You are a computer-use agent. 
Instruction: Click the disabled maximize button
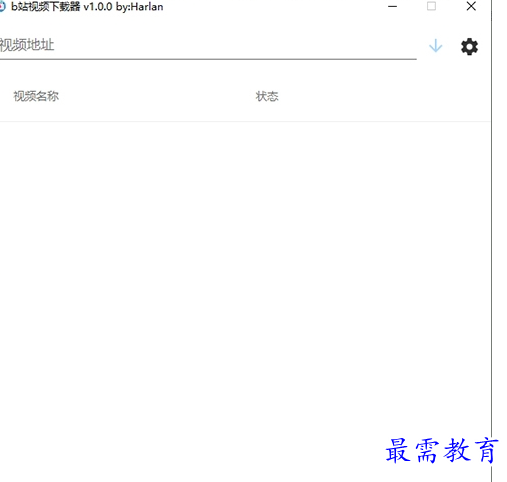[431, 6]
